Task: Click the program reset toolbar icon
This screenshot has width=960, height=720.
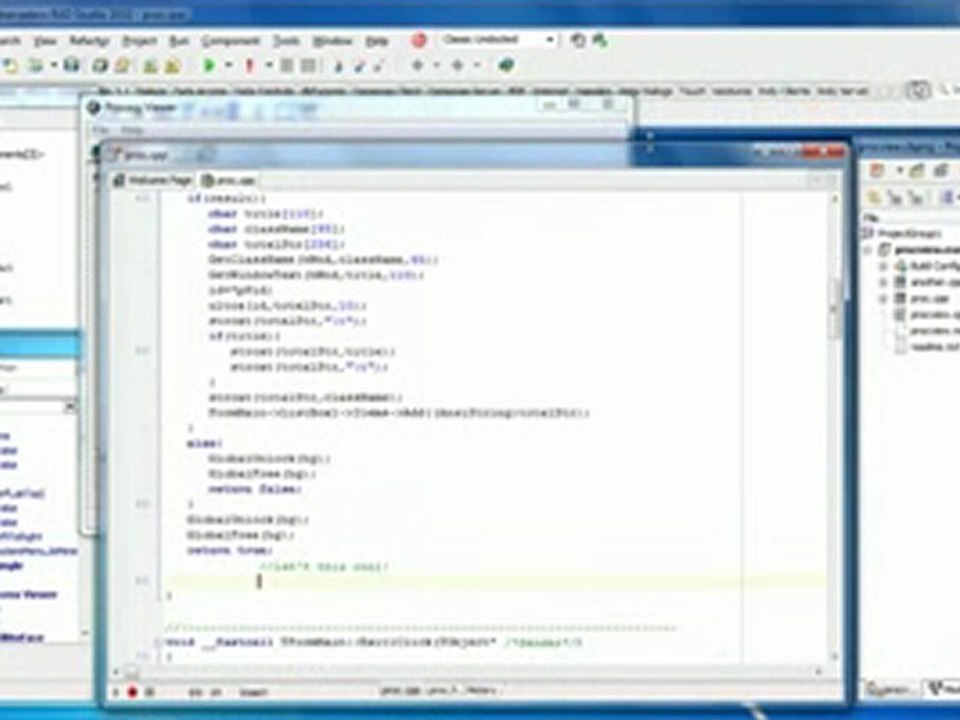Action: tap(309, 65)
